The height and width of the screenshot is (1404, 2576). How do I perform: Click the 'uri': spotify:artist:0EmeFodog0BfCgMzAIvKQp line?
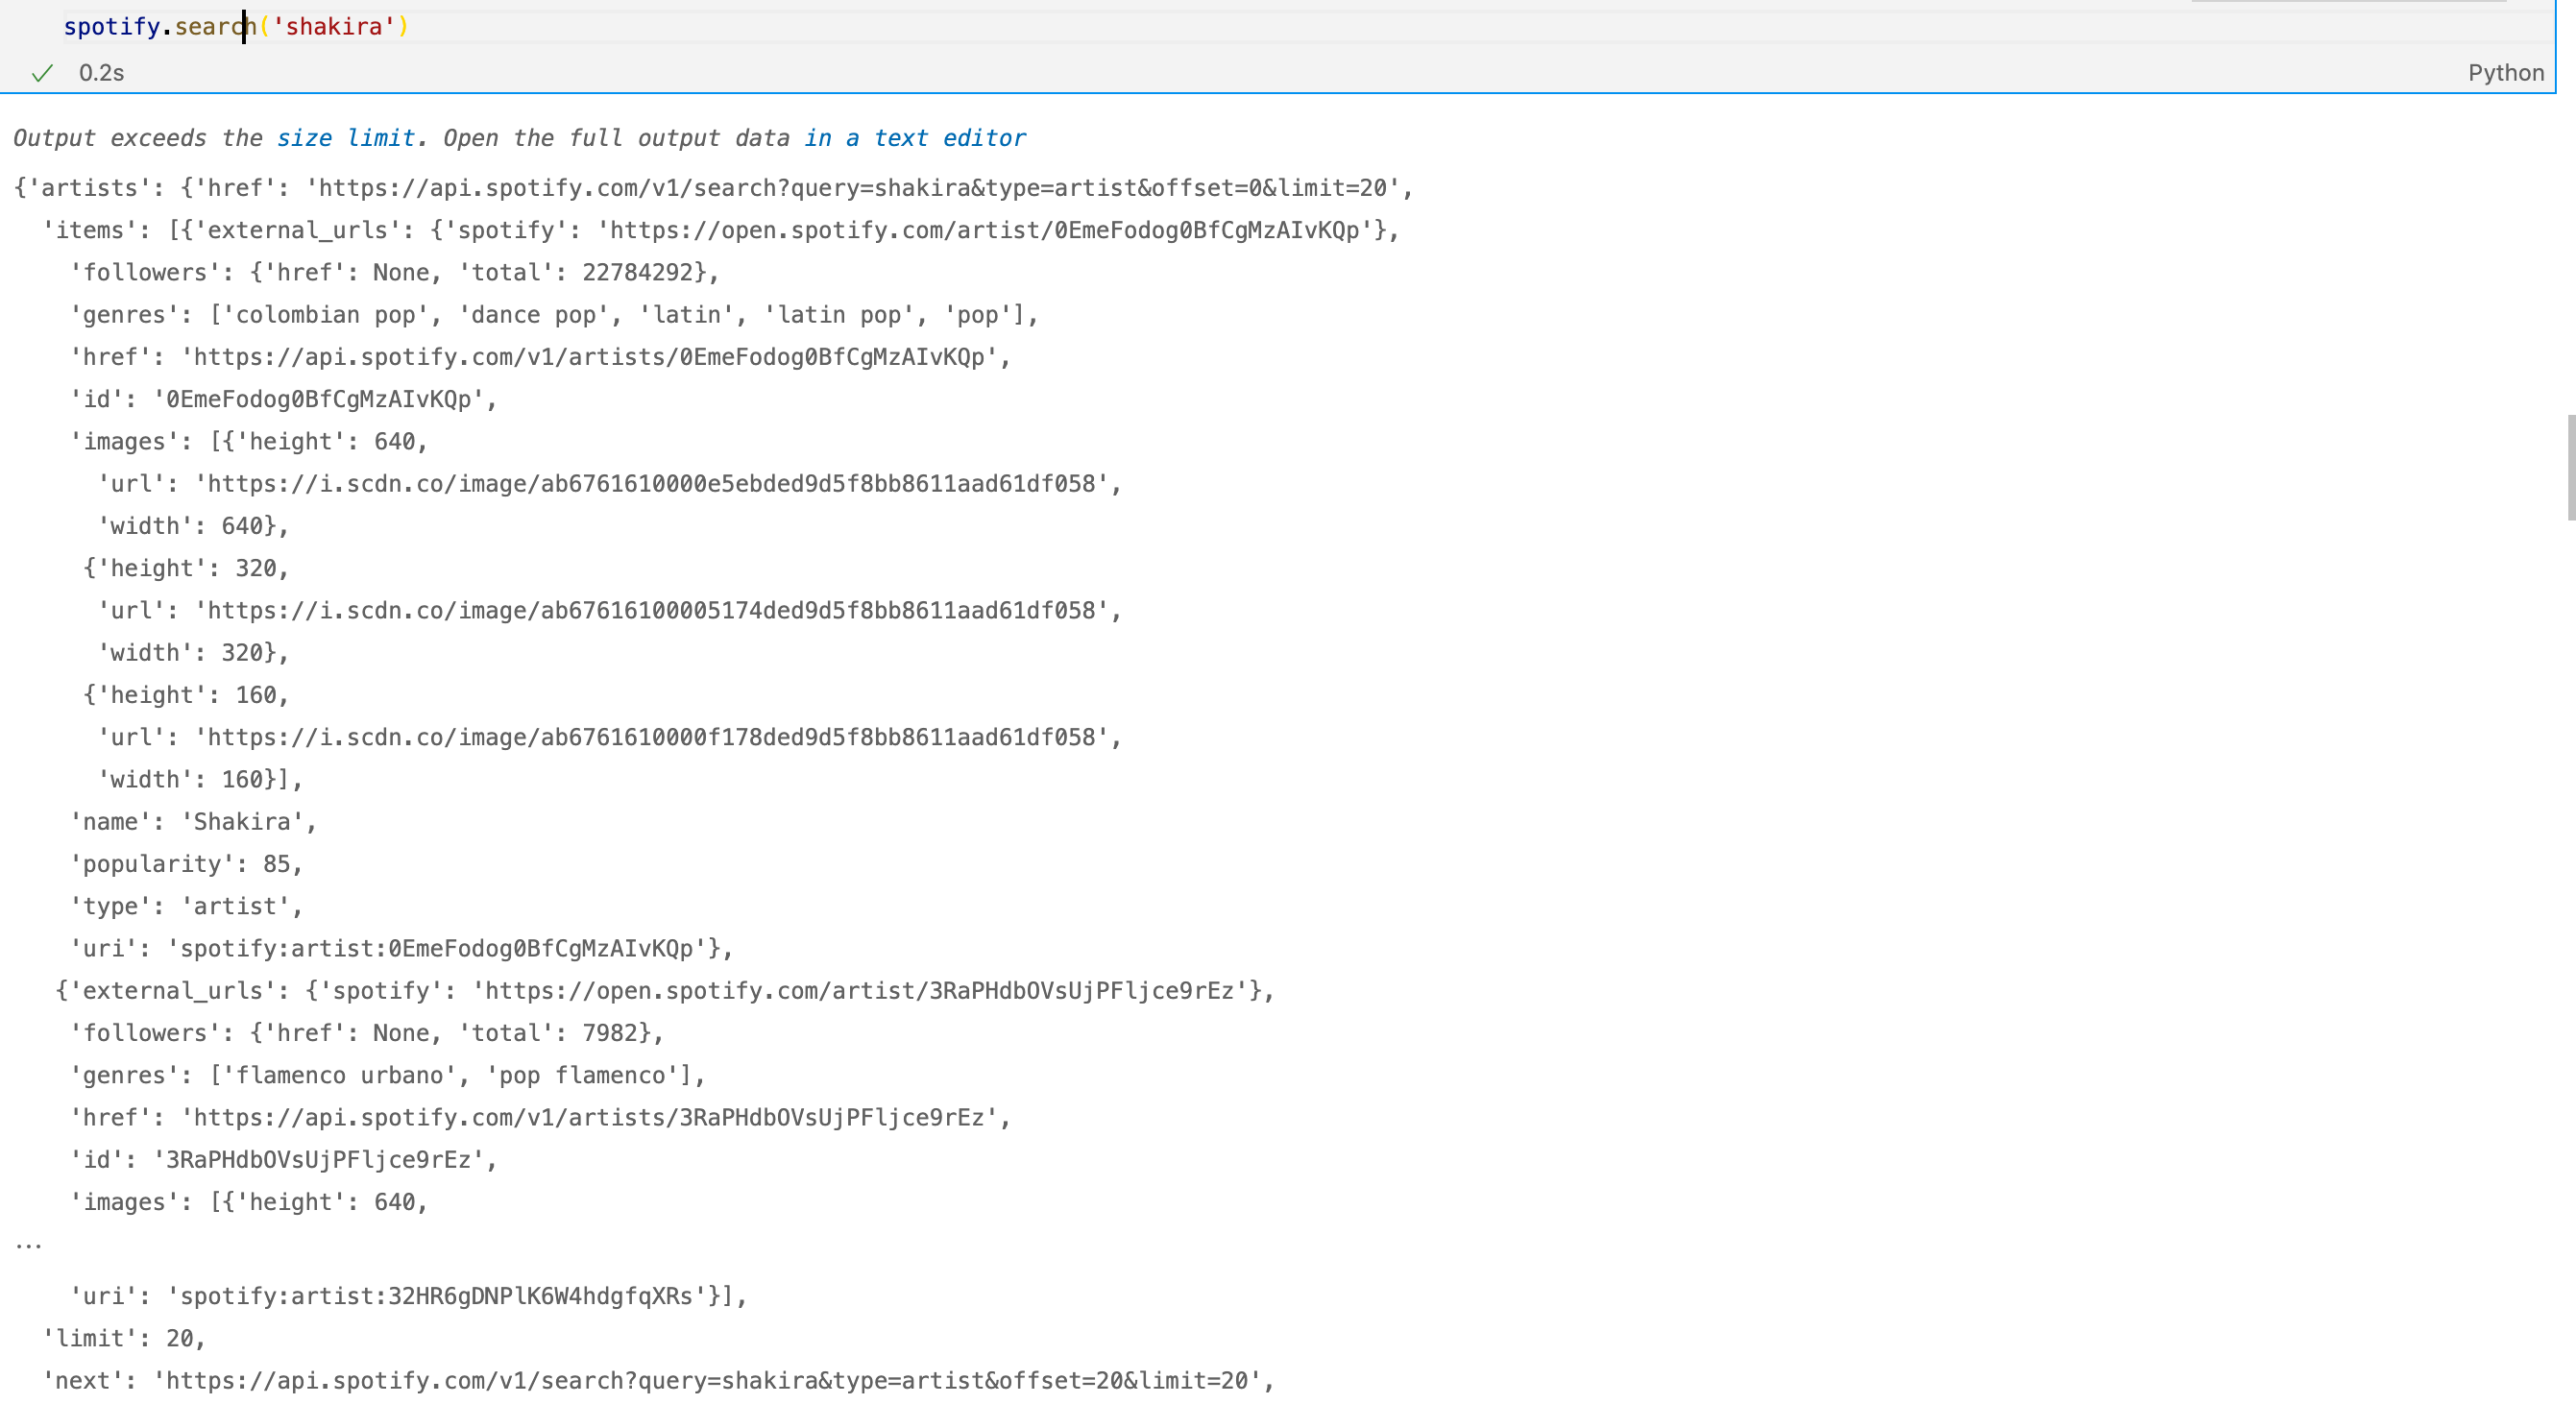pyautogui.click(x=401, y=949)
